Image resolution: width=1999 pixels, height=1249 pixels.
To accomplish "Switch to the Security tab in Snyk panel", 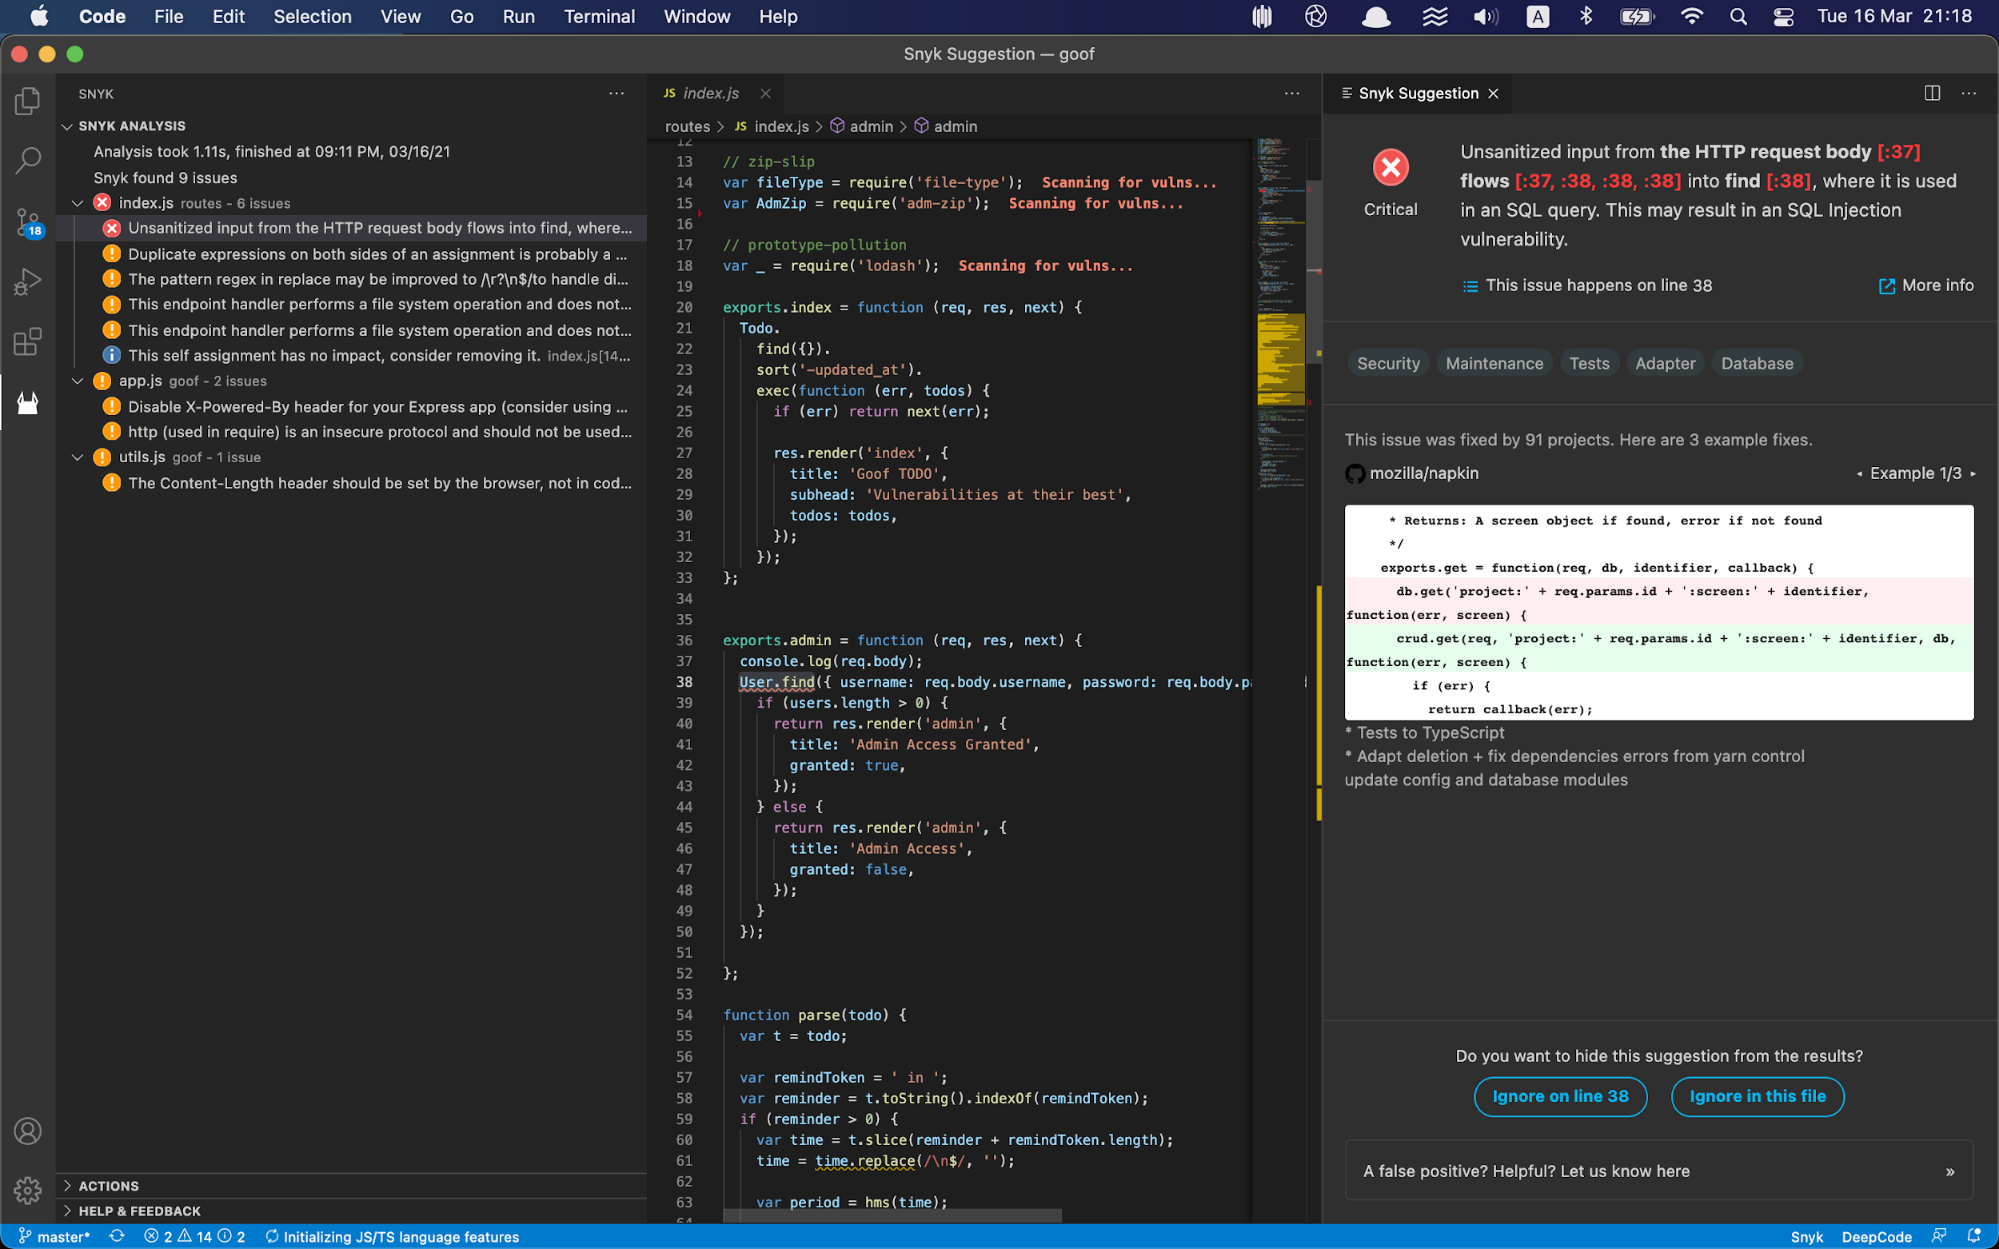I will tap(1389, 363).
